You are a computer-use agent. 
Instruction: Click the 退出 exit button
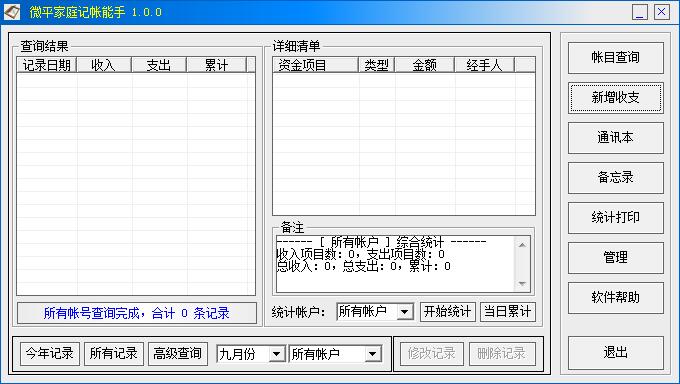coord(615,353)
